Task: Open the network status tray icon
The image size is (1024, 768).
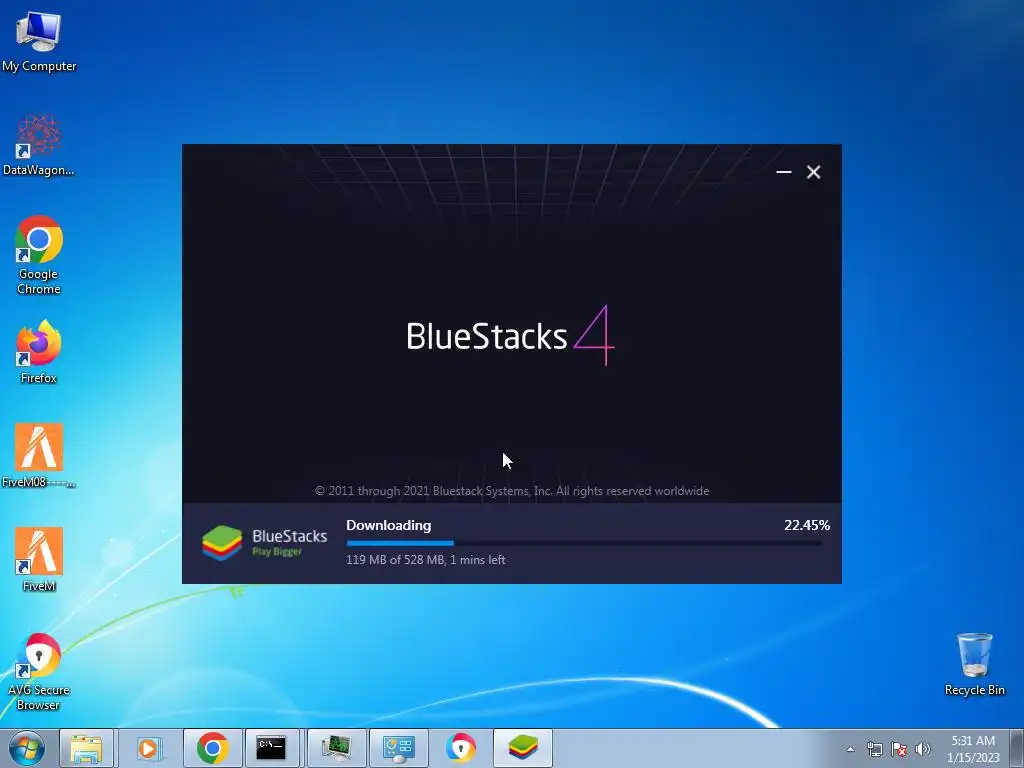Action: (874, 749)
